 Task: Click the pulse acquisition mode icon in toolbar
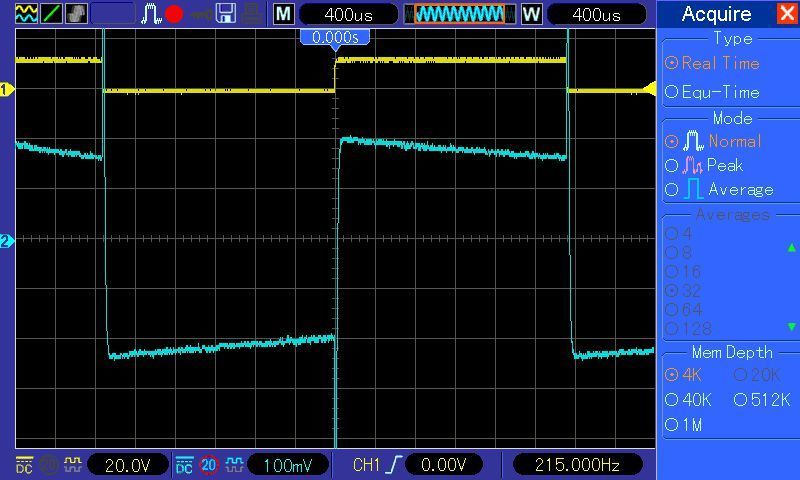click(x=151, y=14)
